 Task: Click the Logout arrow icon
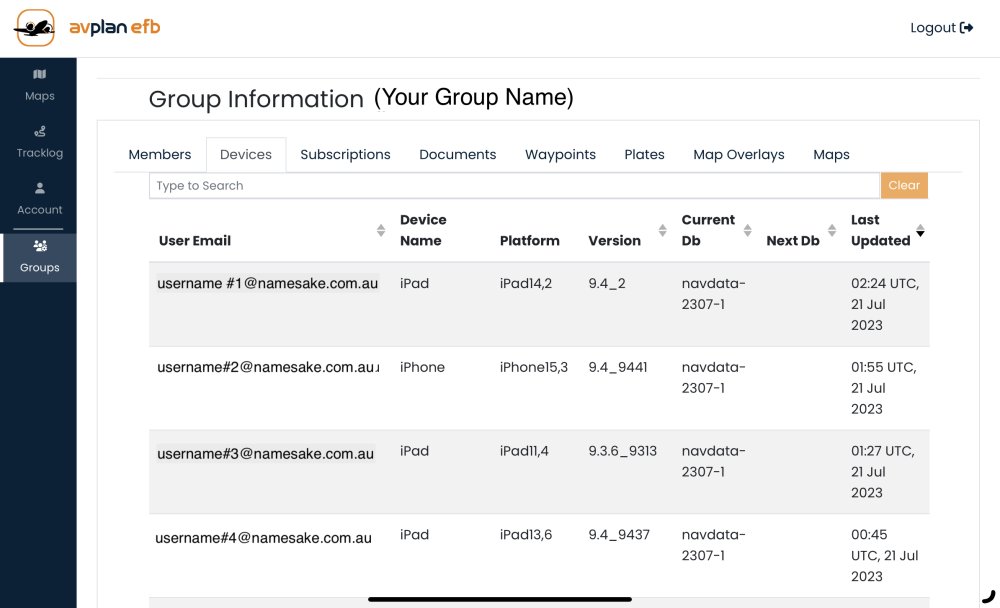pos(967,28)
